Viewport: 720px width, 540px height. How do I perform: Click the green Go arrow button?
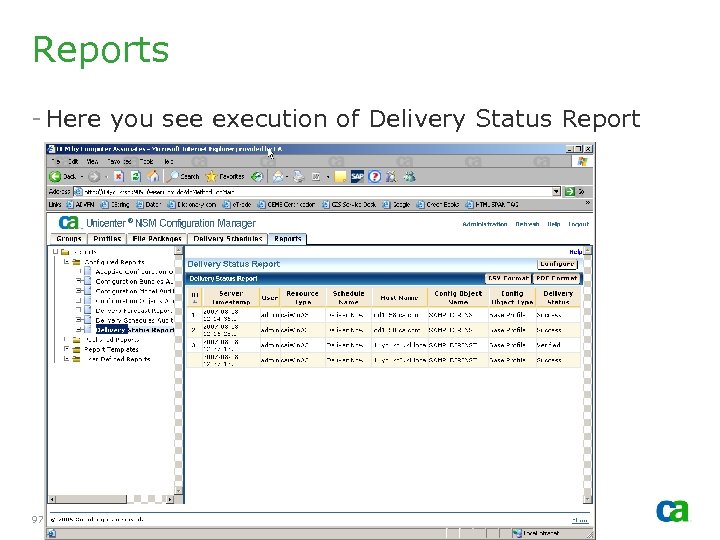tap(570, 191)
